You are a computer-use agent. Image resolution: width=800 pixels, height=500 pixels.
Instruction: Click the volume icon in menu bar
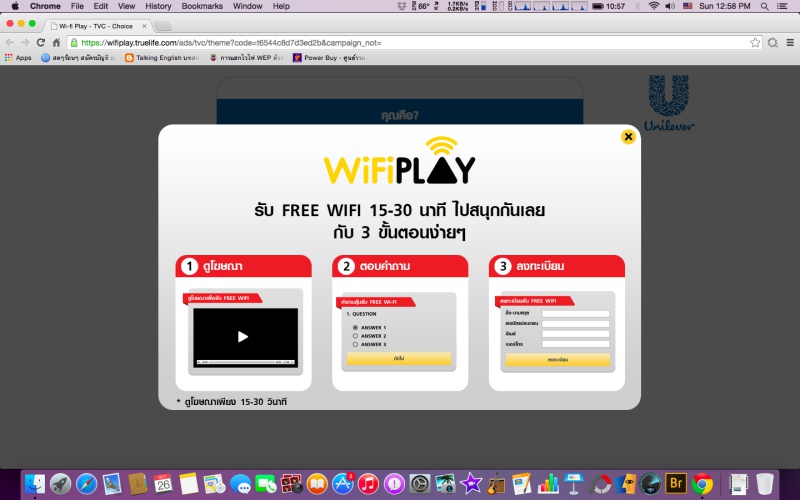[670, 6]
